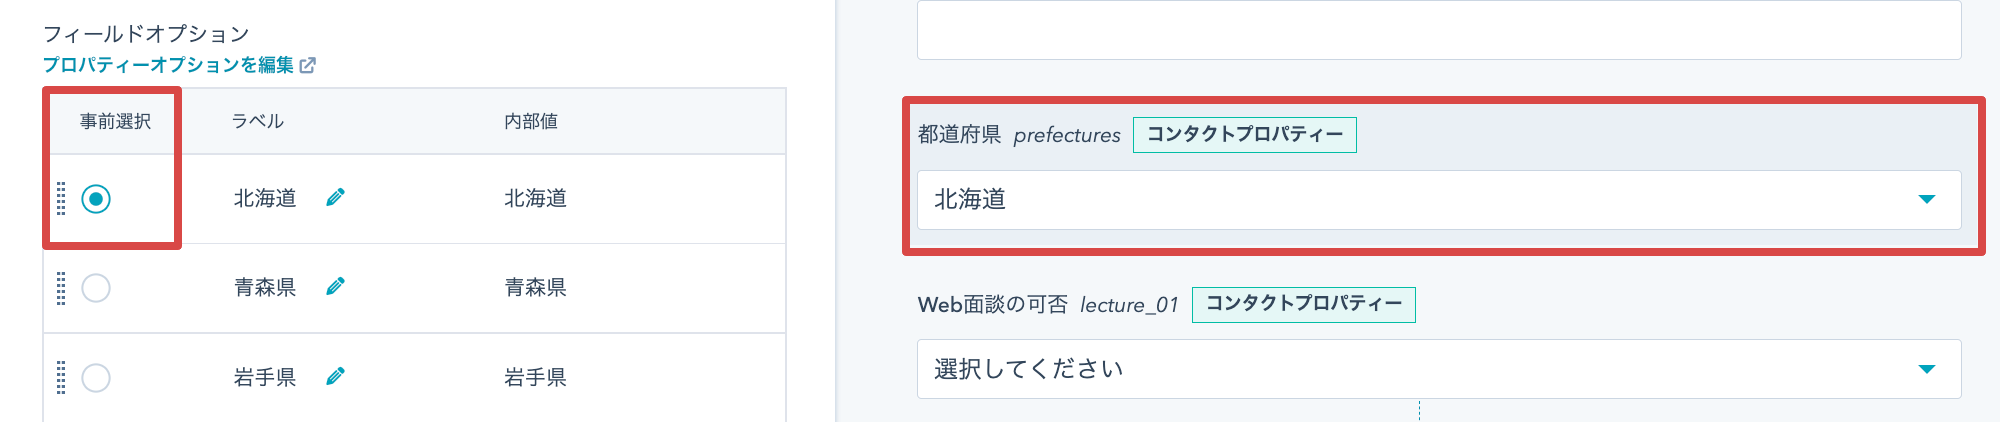Grab the drag handle for 北海道 row
The height and width of the screenshot is (422, 2000).
pos(61,198)
